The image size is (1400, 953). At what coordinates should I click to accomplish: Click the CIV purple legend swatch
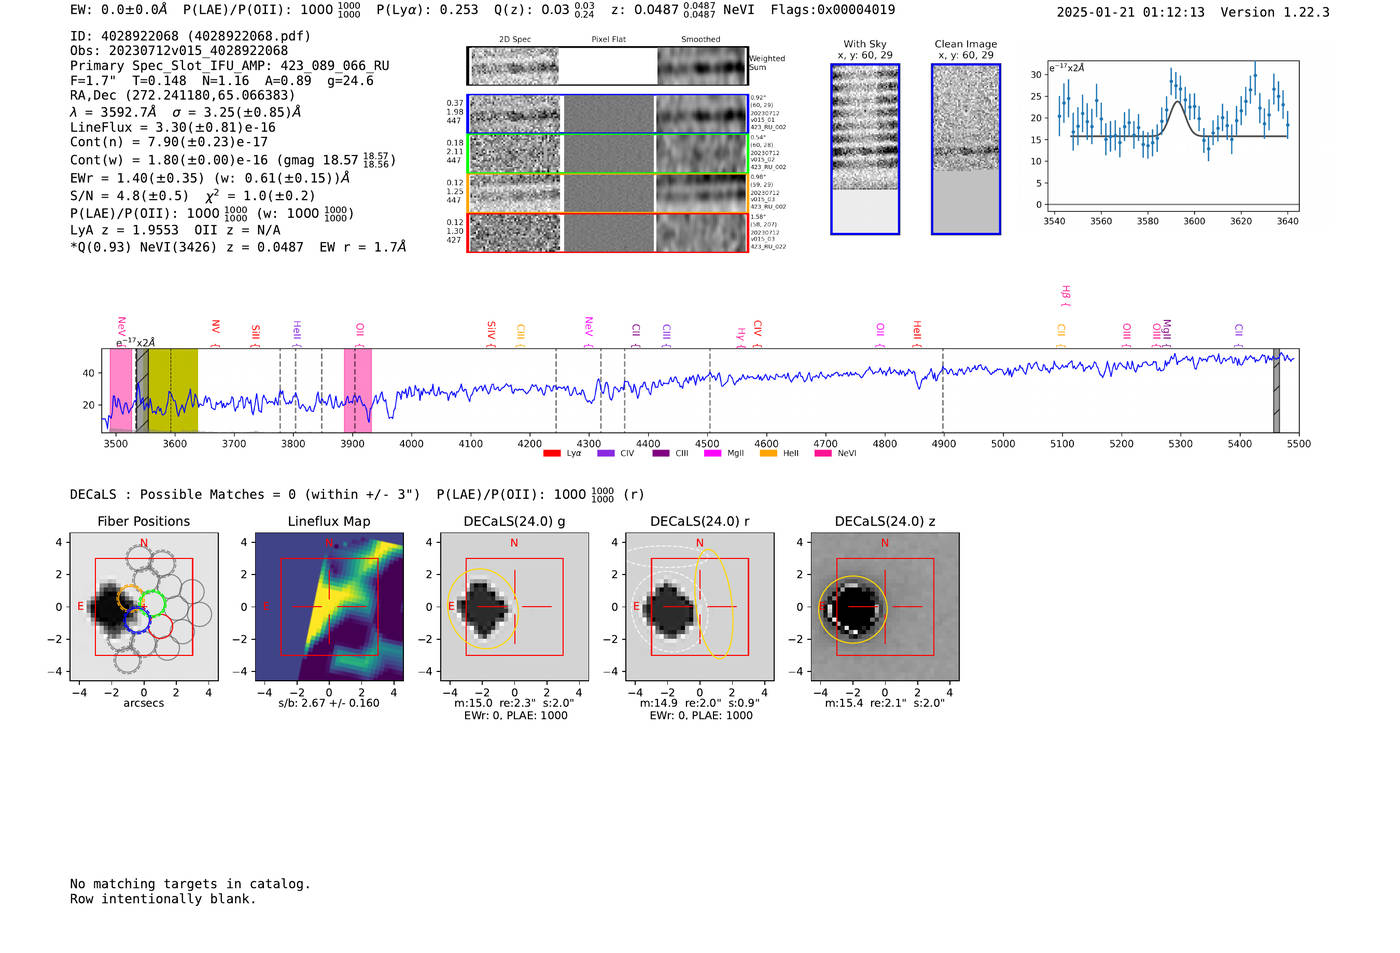pos(605,453)
